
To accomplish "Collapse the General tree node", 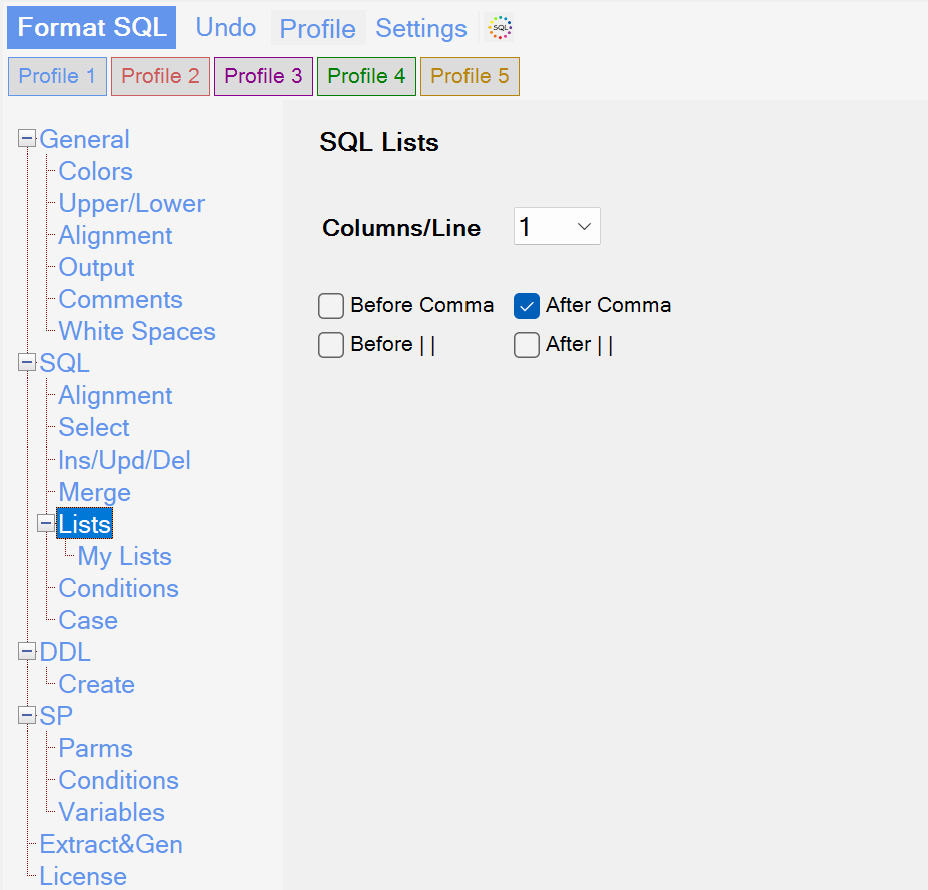I will point(27,138).
